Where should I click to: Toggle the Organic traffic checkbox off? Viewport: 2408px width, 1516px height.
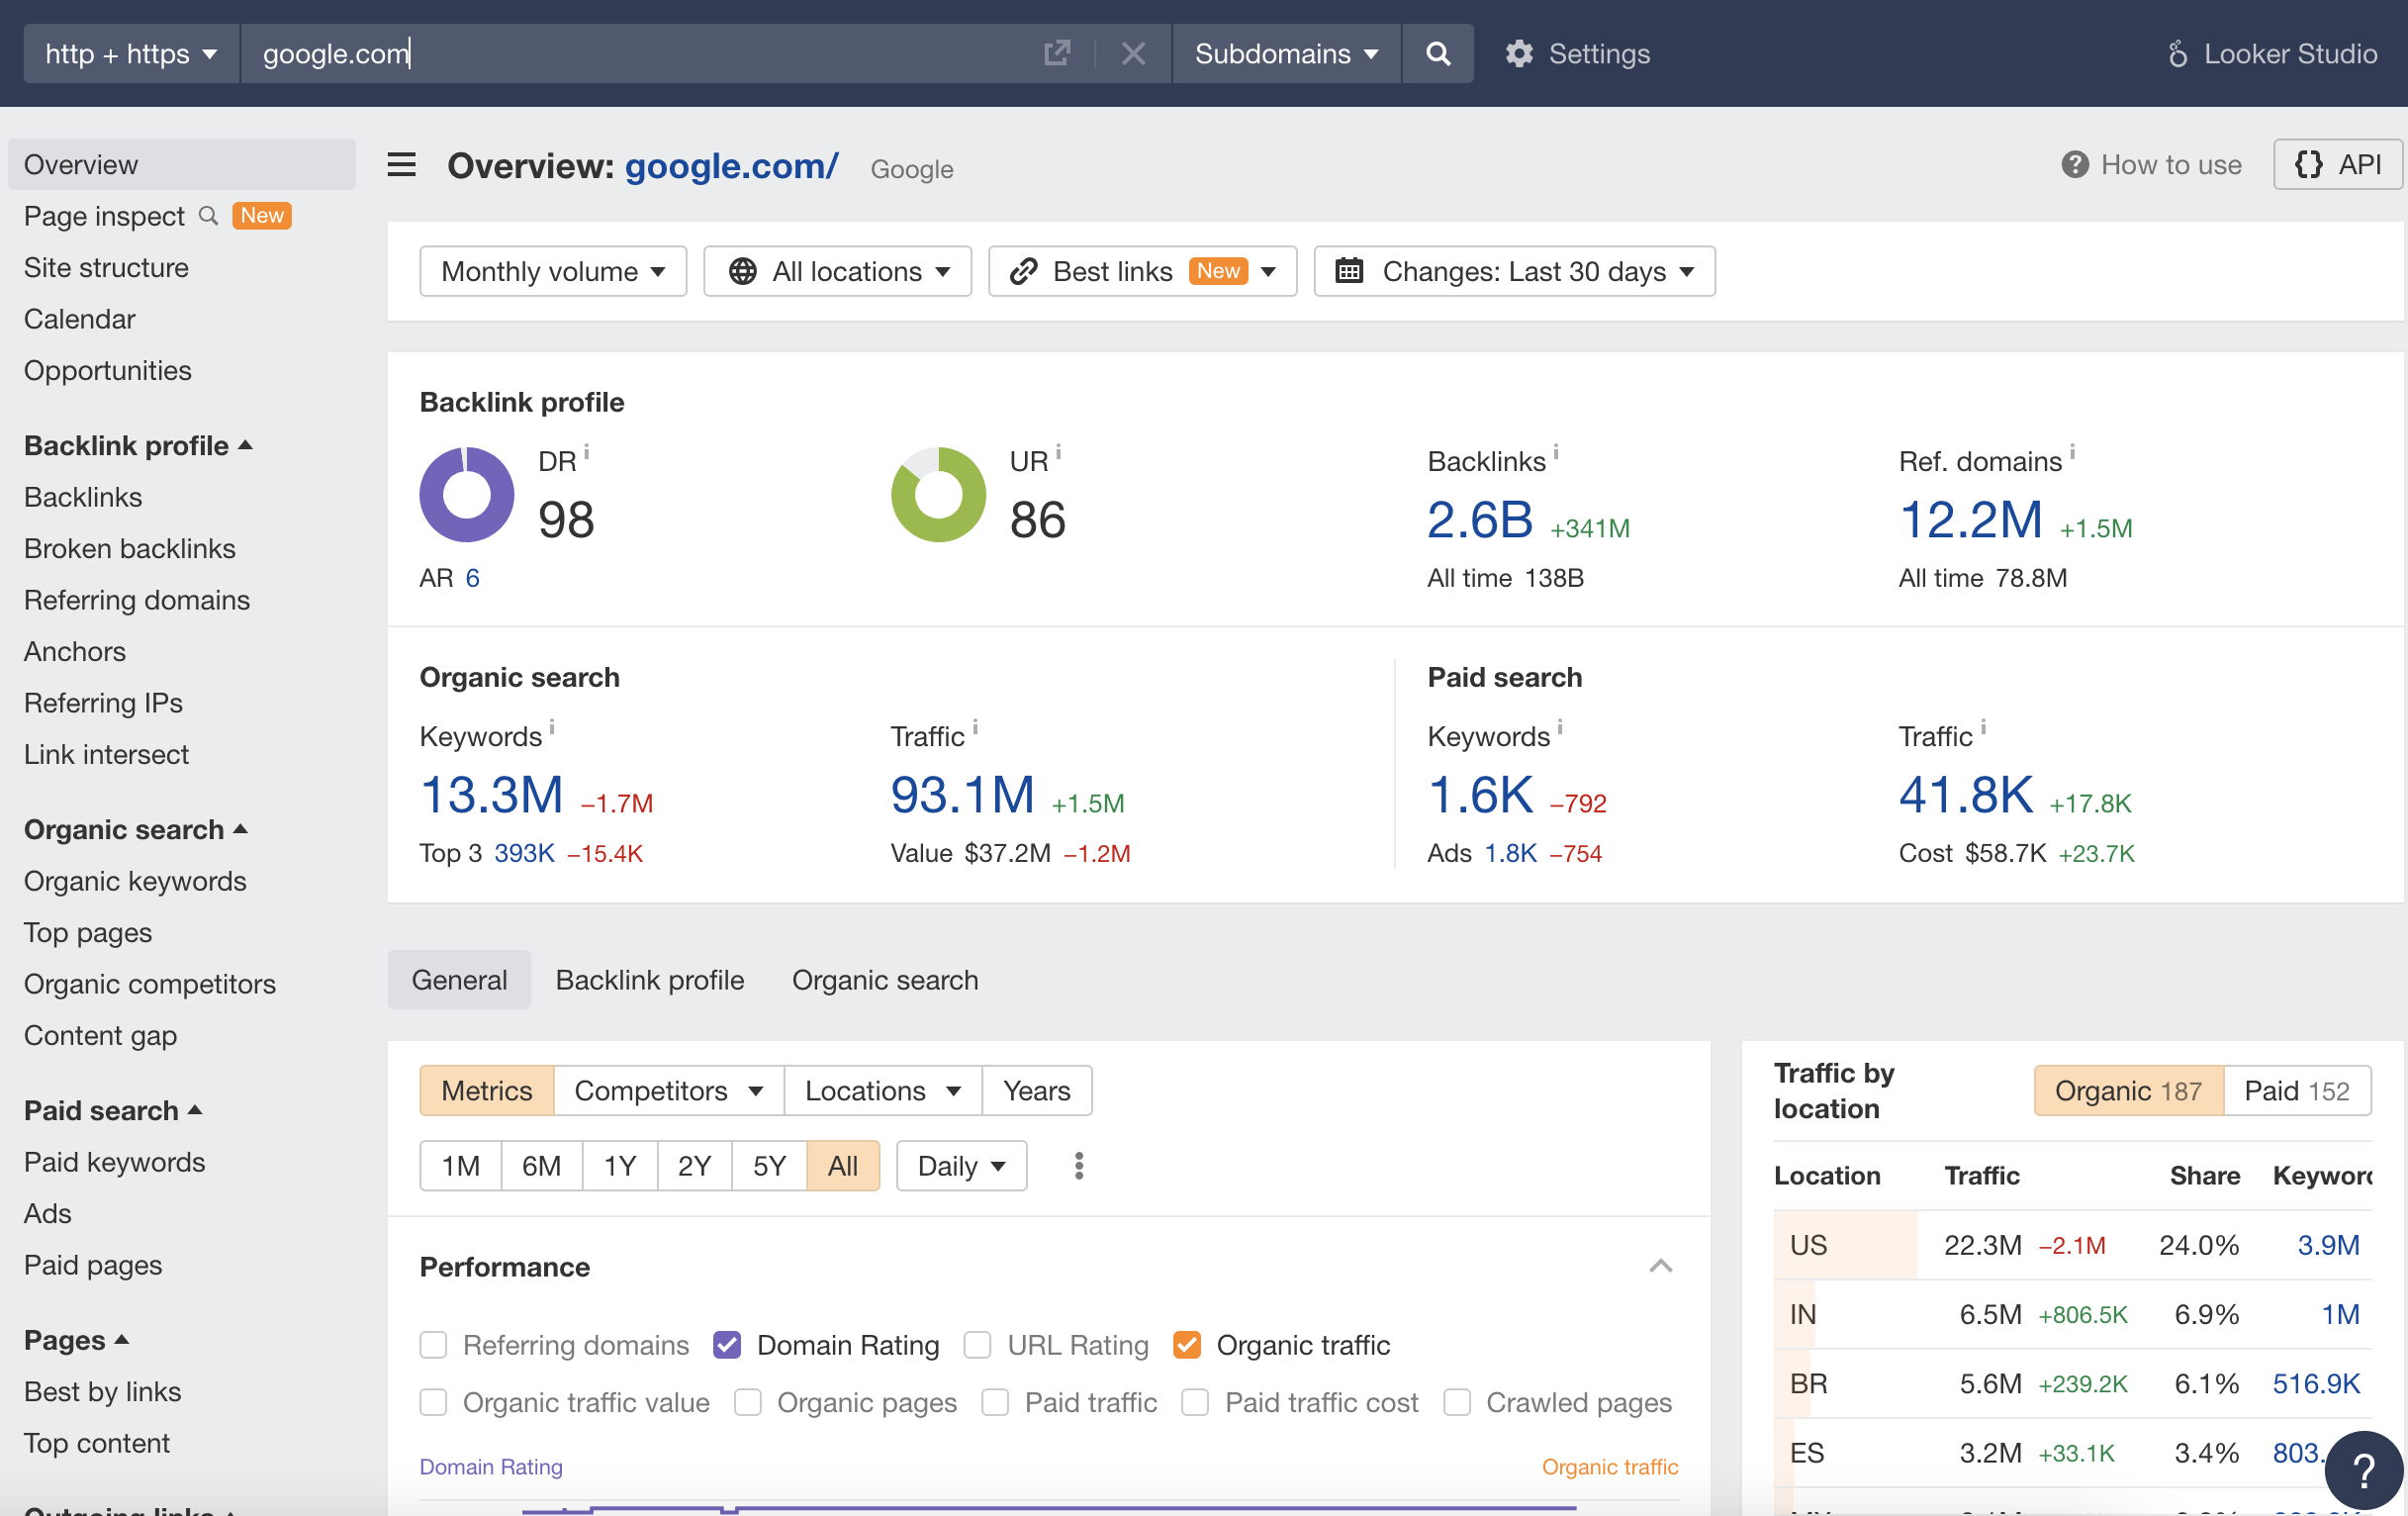[x=1186, y=1344]
